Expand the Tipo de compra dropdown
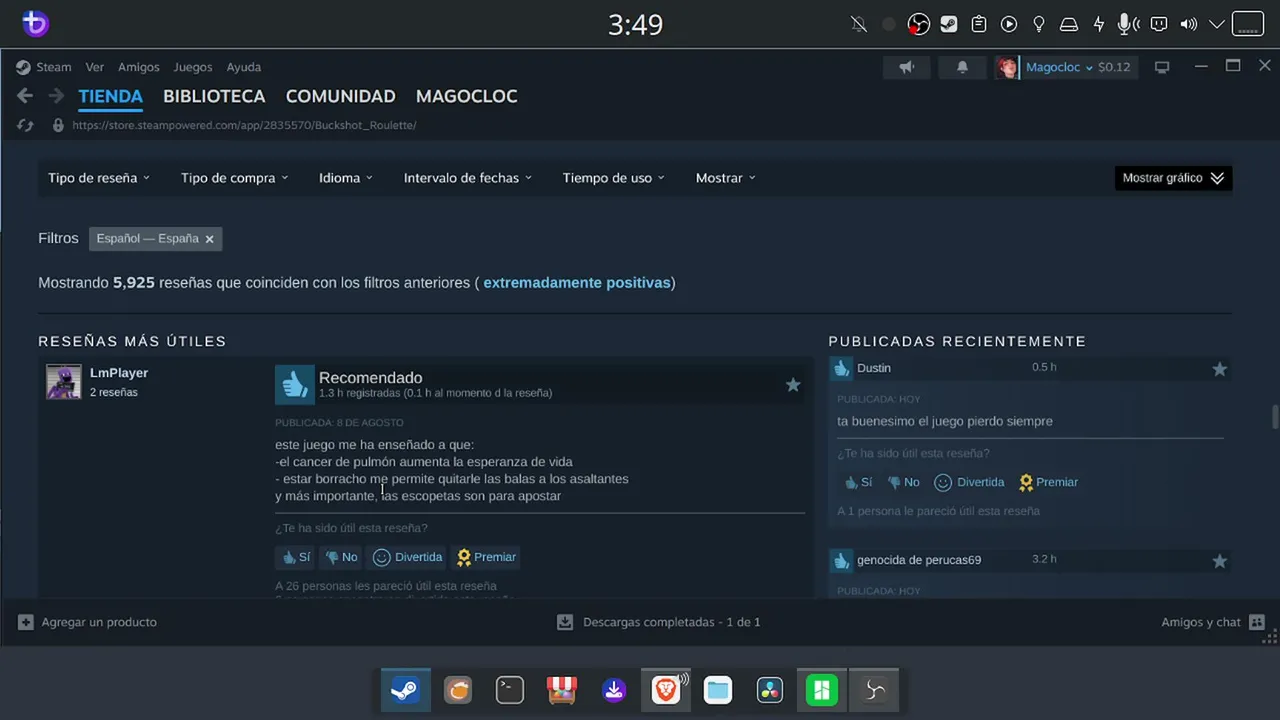 pyautogui.click(x=234, y=178)
